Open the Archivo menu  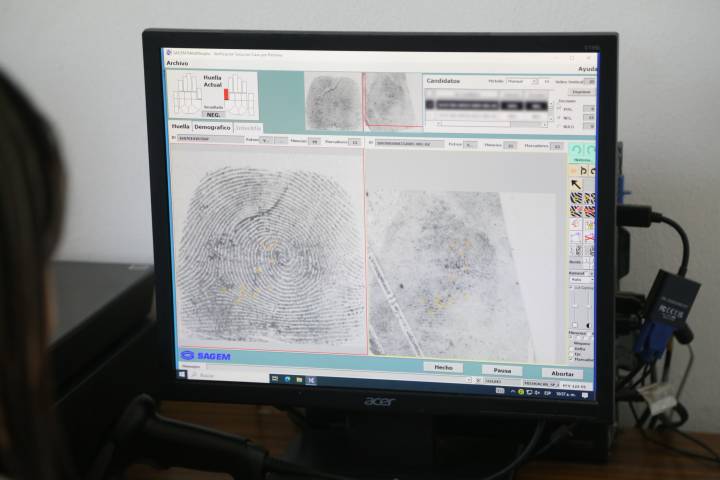click(177, 63)
